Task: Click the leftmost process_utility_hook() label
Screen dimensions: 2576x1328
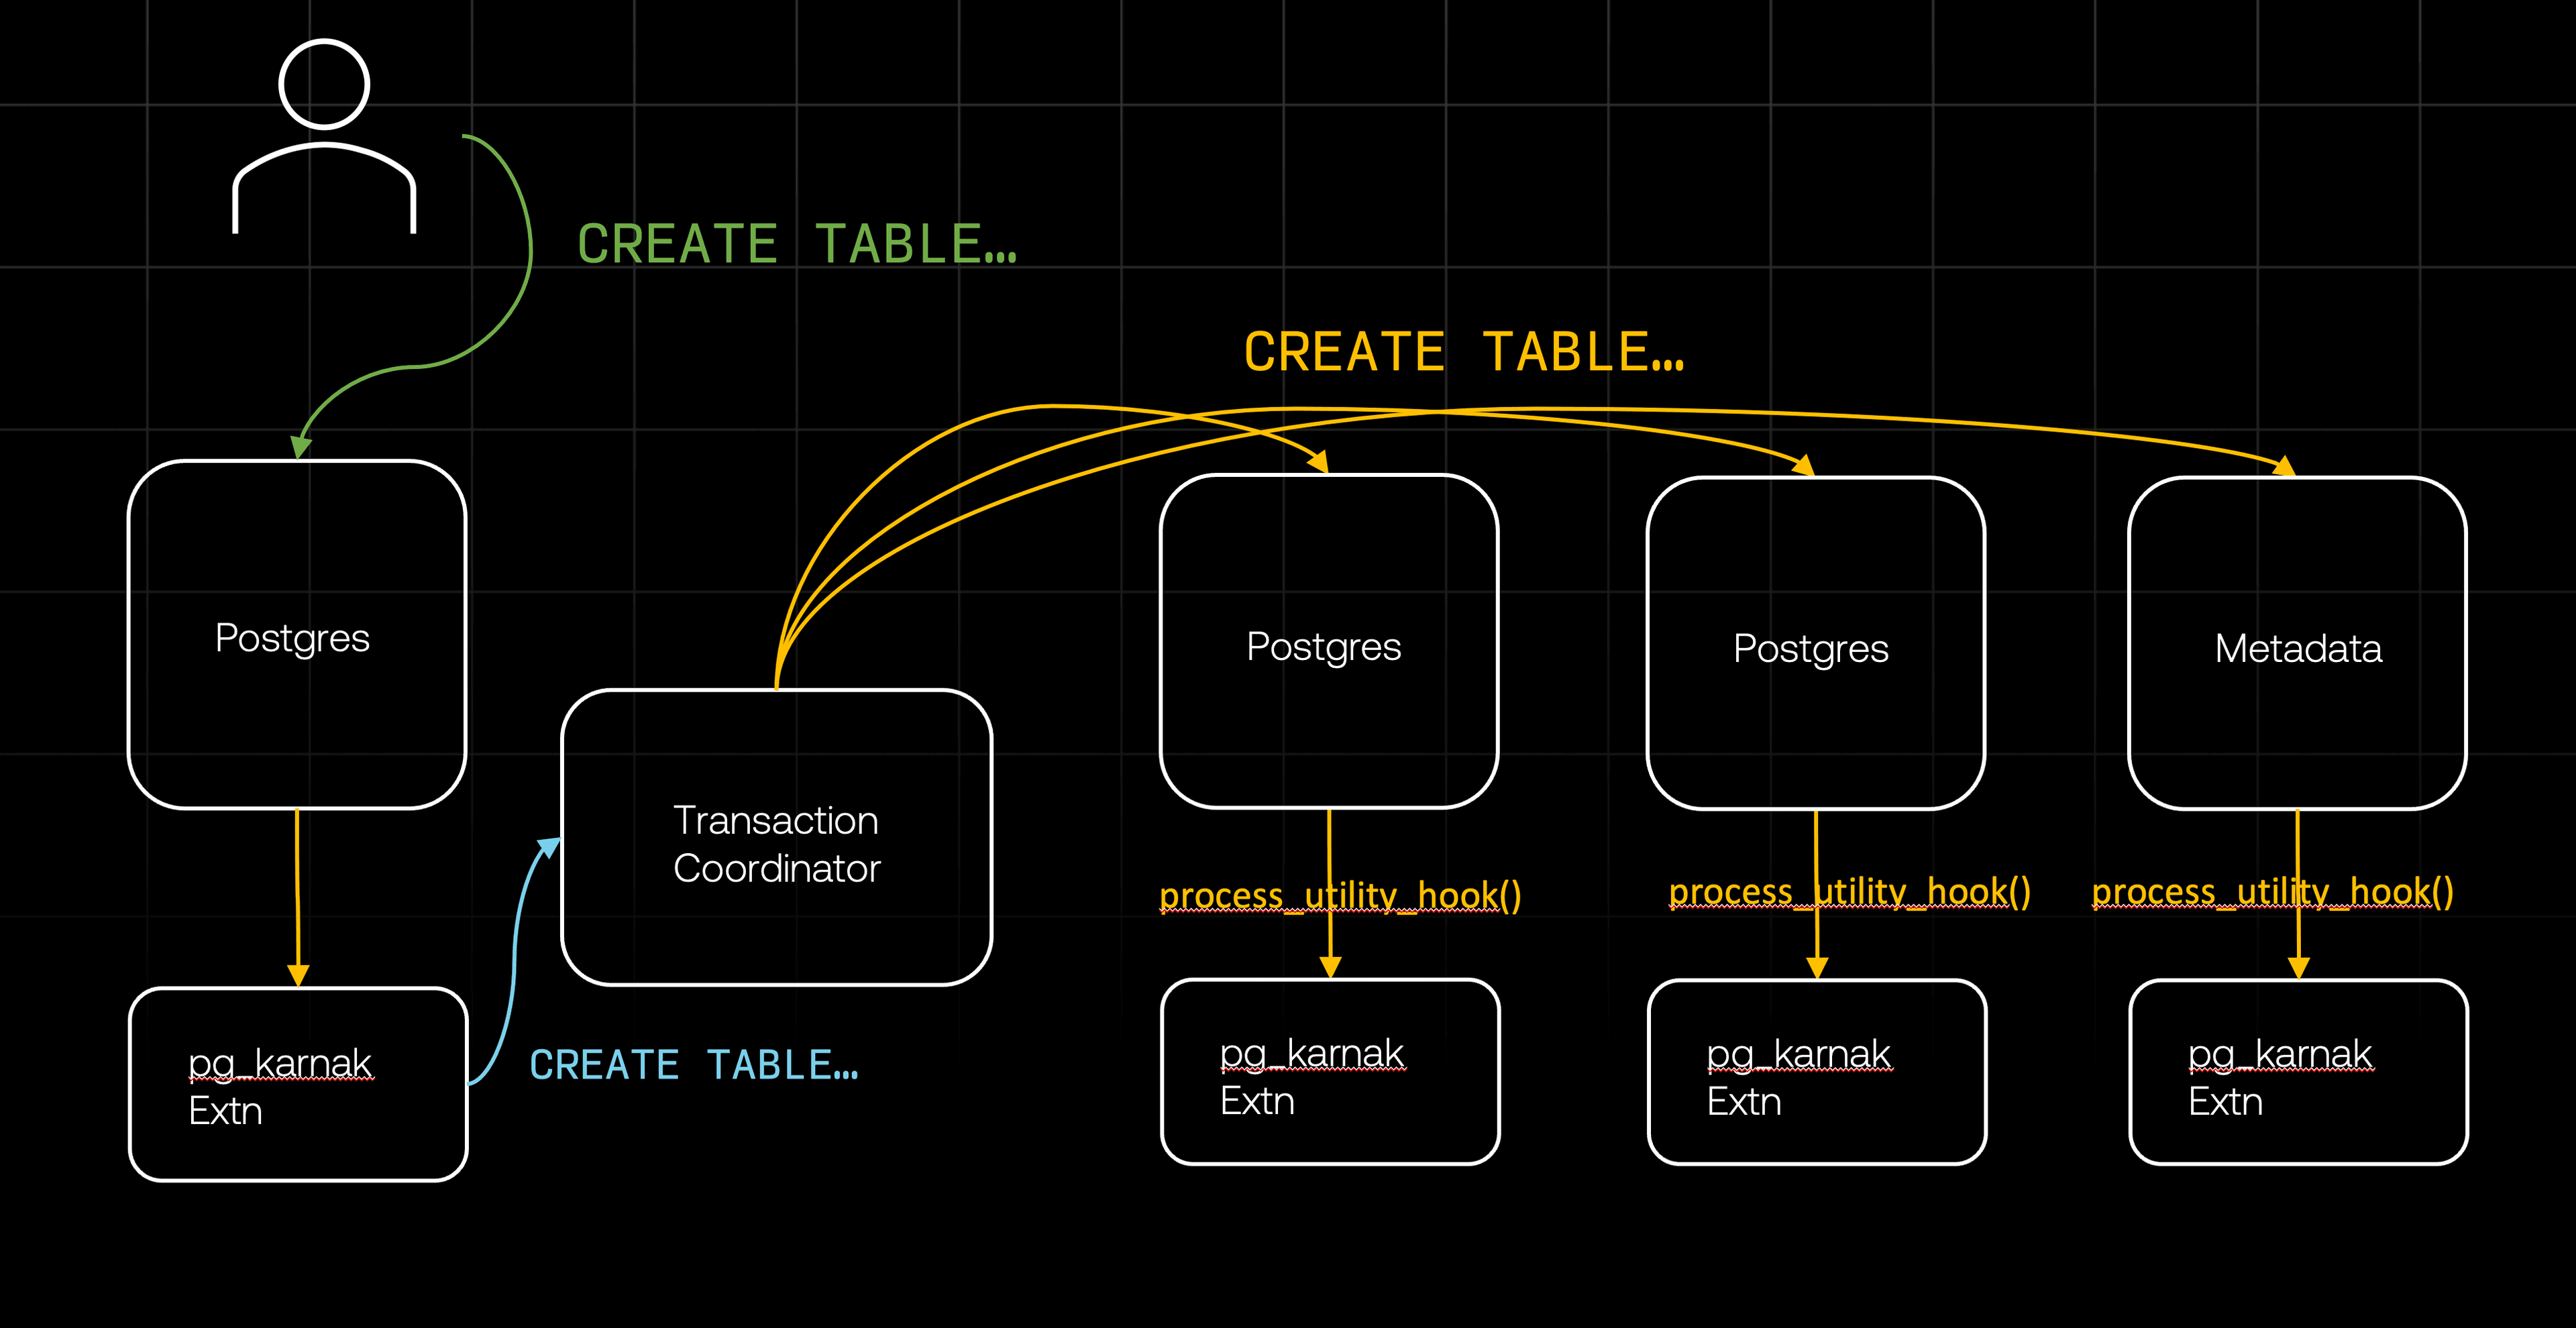Action: pos(1339,895)
